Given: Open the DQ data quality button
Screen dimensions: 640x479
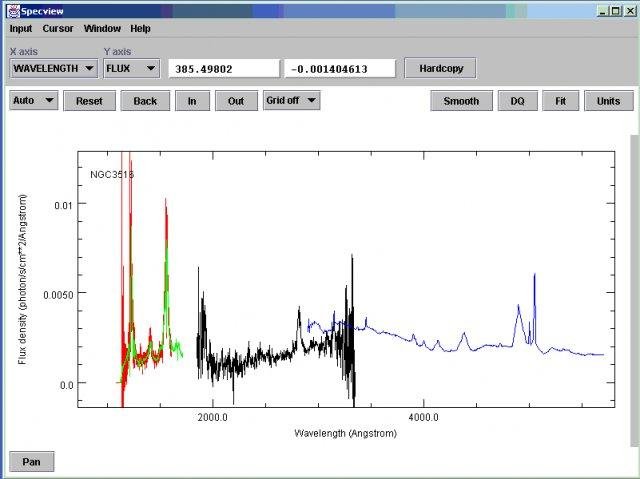Looking at the screenshot, I should (517, 101).
